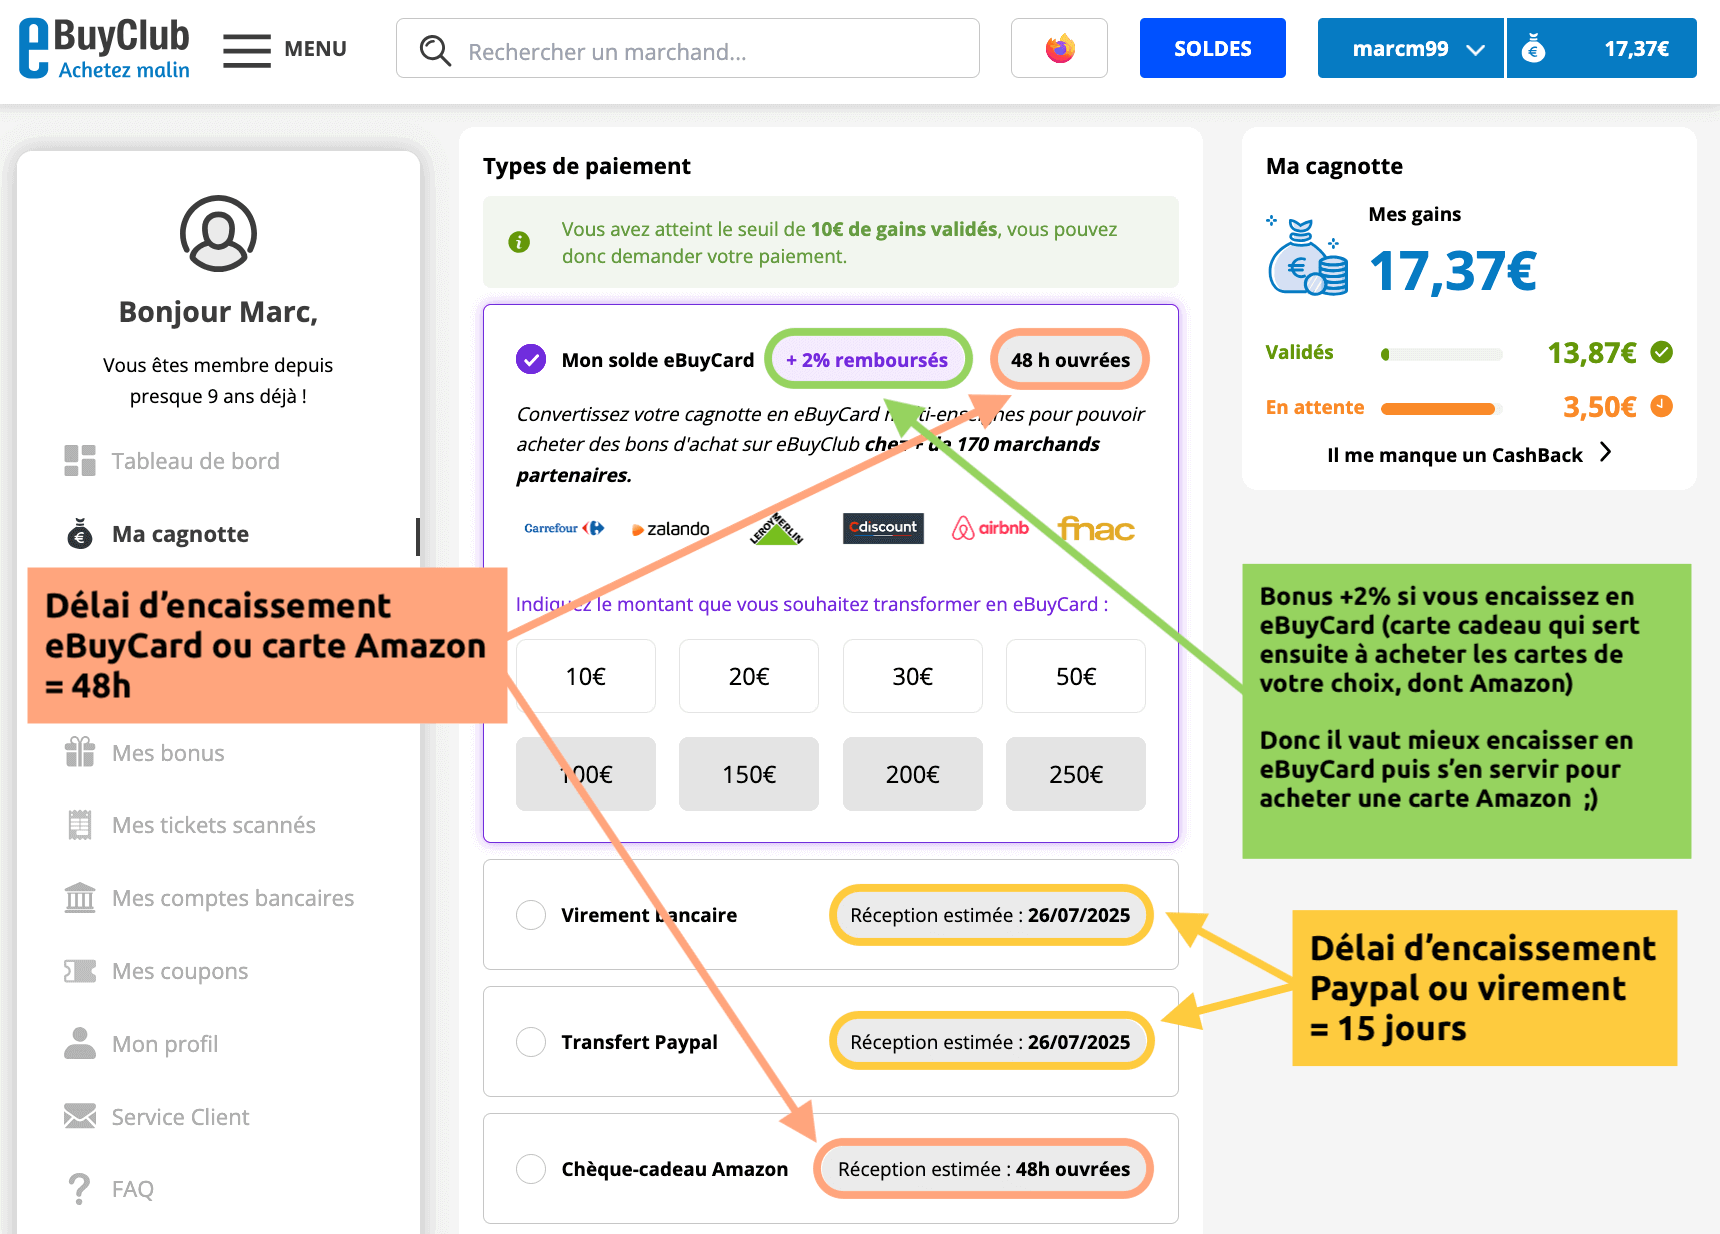Open the FAQ page
Screen dimensions: 1720x1234
point(132,1189)
